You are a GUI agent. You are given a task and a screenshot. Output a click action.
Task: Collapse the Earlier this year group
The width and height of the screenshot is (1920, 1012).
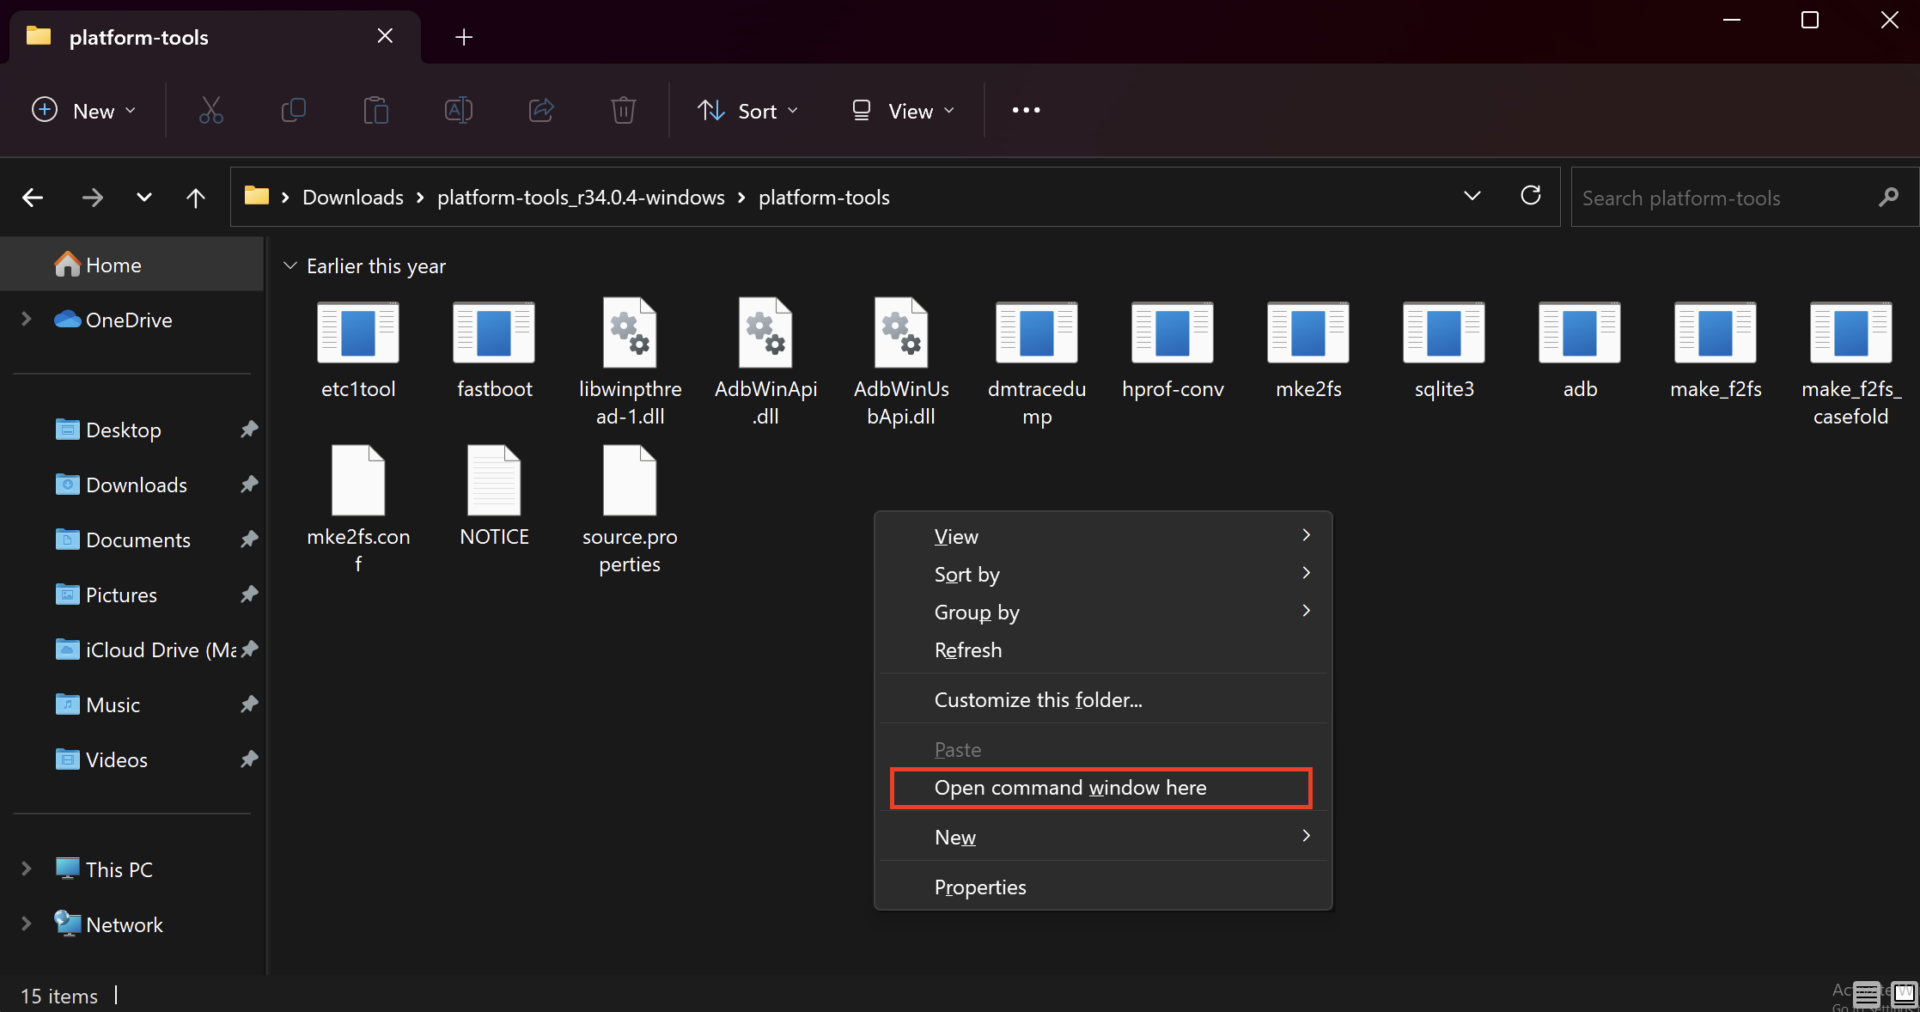290,266
